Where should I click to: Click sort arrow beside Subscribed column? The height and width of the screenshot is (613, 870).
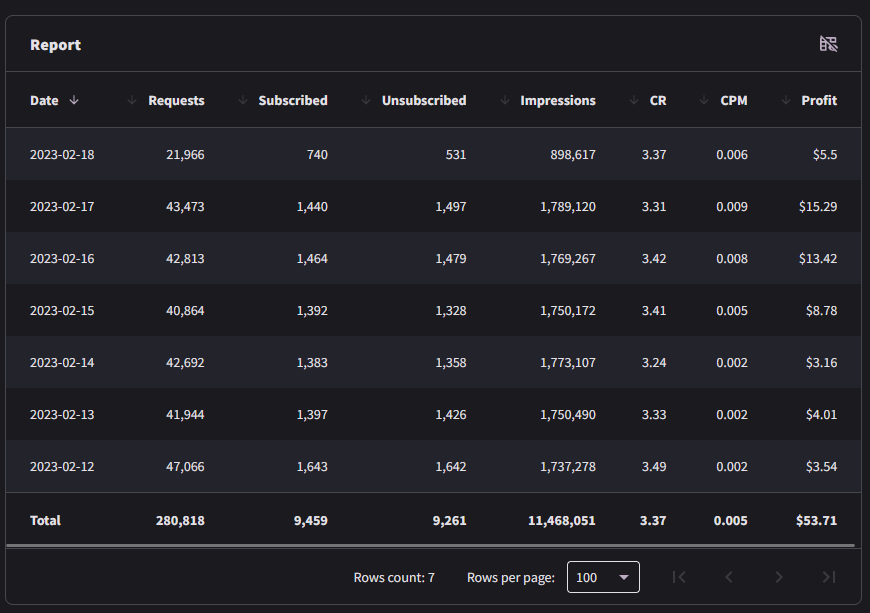(x=242, y=100)
